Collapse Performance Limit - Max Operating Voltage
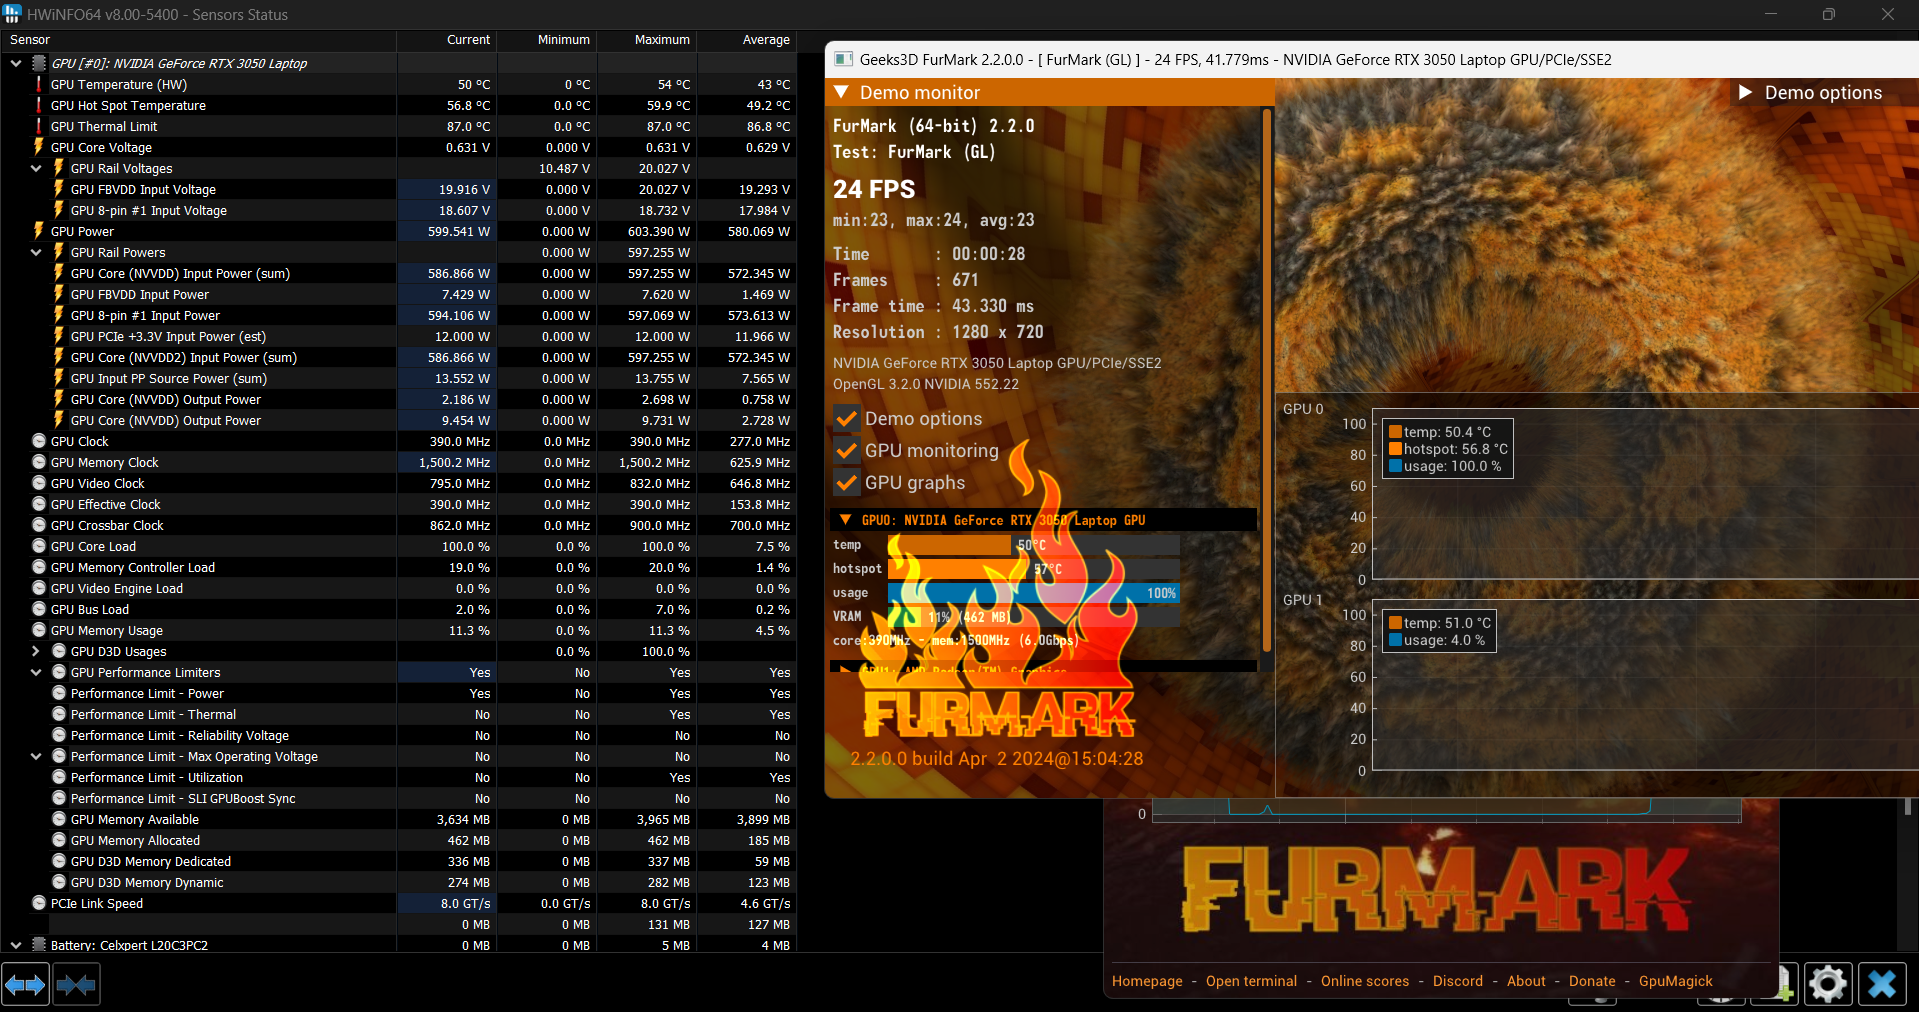 (36, 756)
